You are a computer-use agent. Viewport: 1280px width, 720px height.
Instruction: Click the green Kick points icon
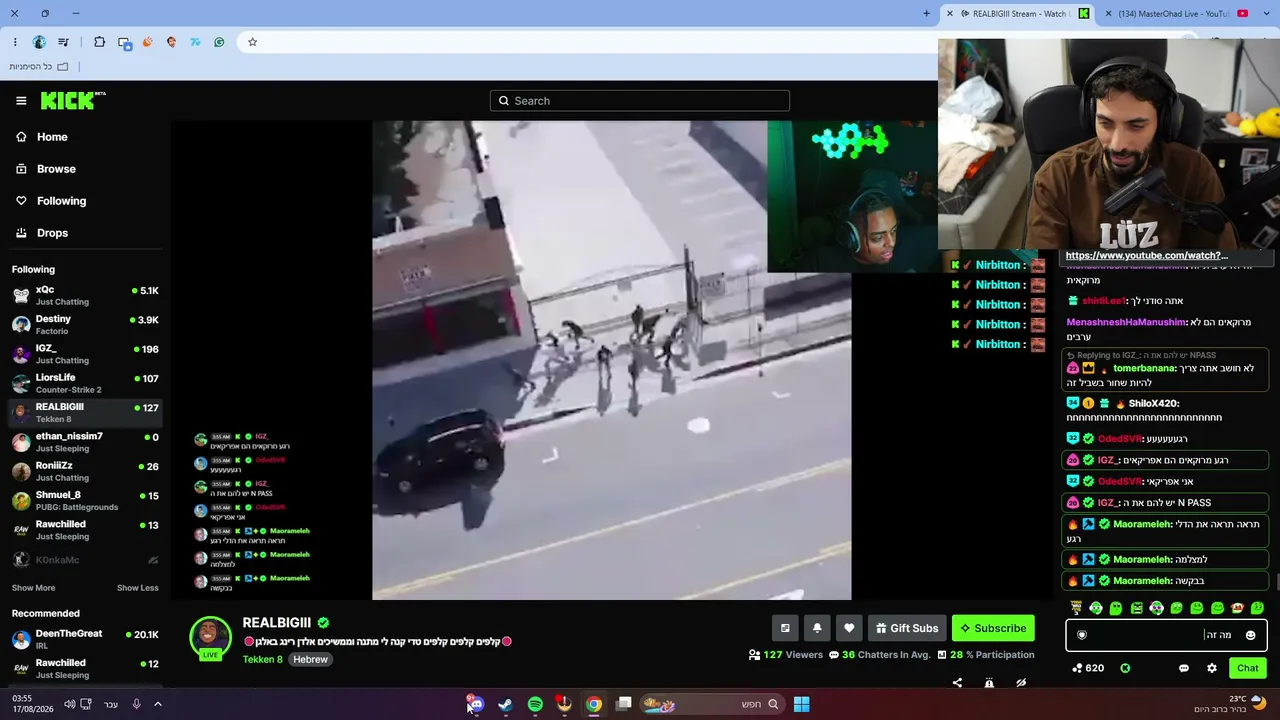[x=1125, y=668]
